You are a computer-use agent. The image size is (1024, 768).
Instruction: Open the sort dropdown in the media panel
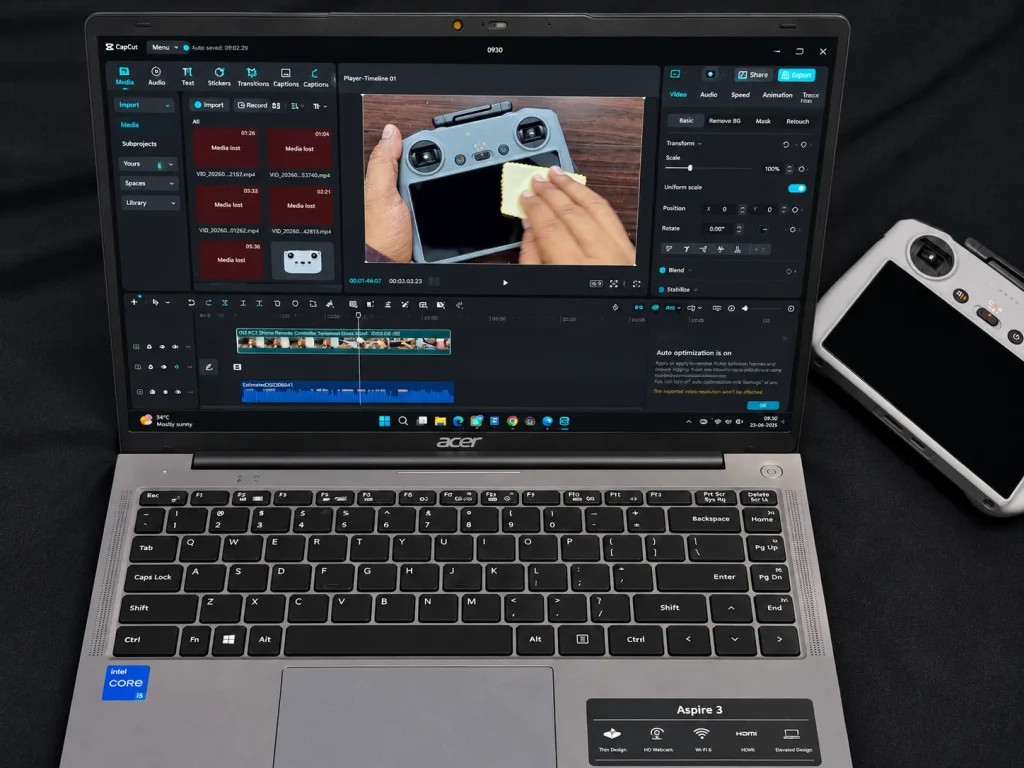pos(297,106)
